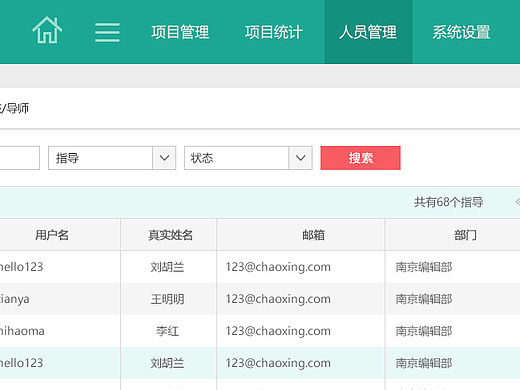Go to the home page icon
Viewport: 520px width, 390px height.
click(47, 30)
